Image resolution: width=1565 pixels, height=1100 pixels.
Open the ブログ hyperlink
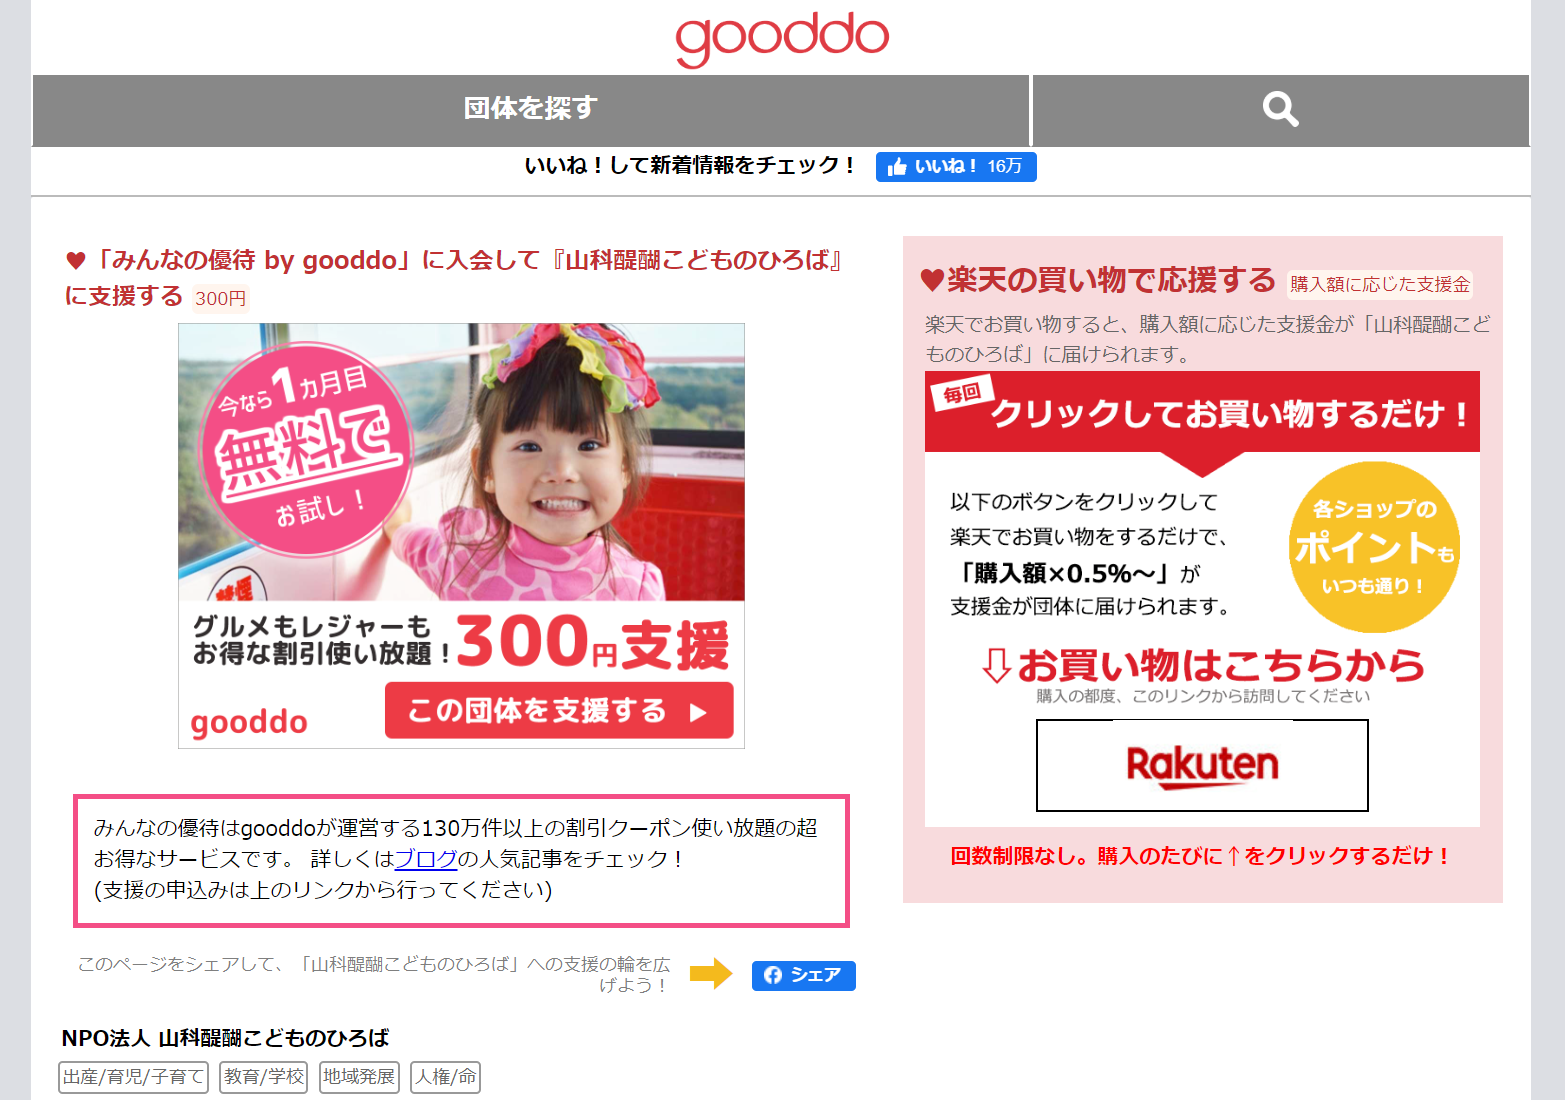(426, 859)
